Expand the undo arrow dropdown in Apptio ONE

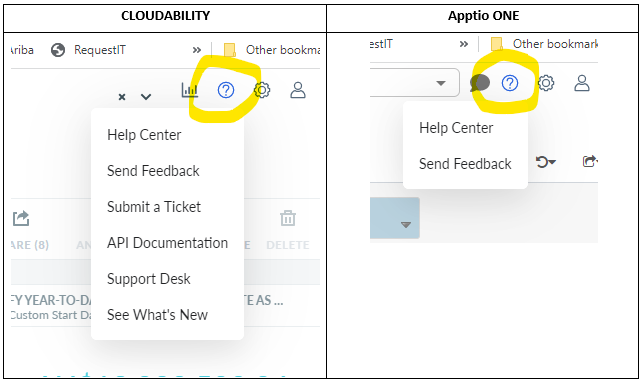(546, 162)
